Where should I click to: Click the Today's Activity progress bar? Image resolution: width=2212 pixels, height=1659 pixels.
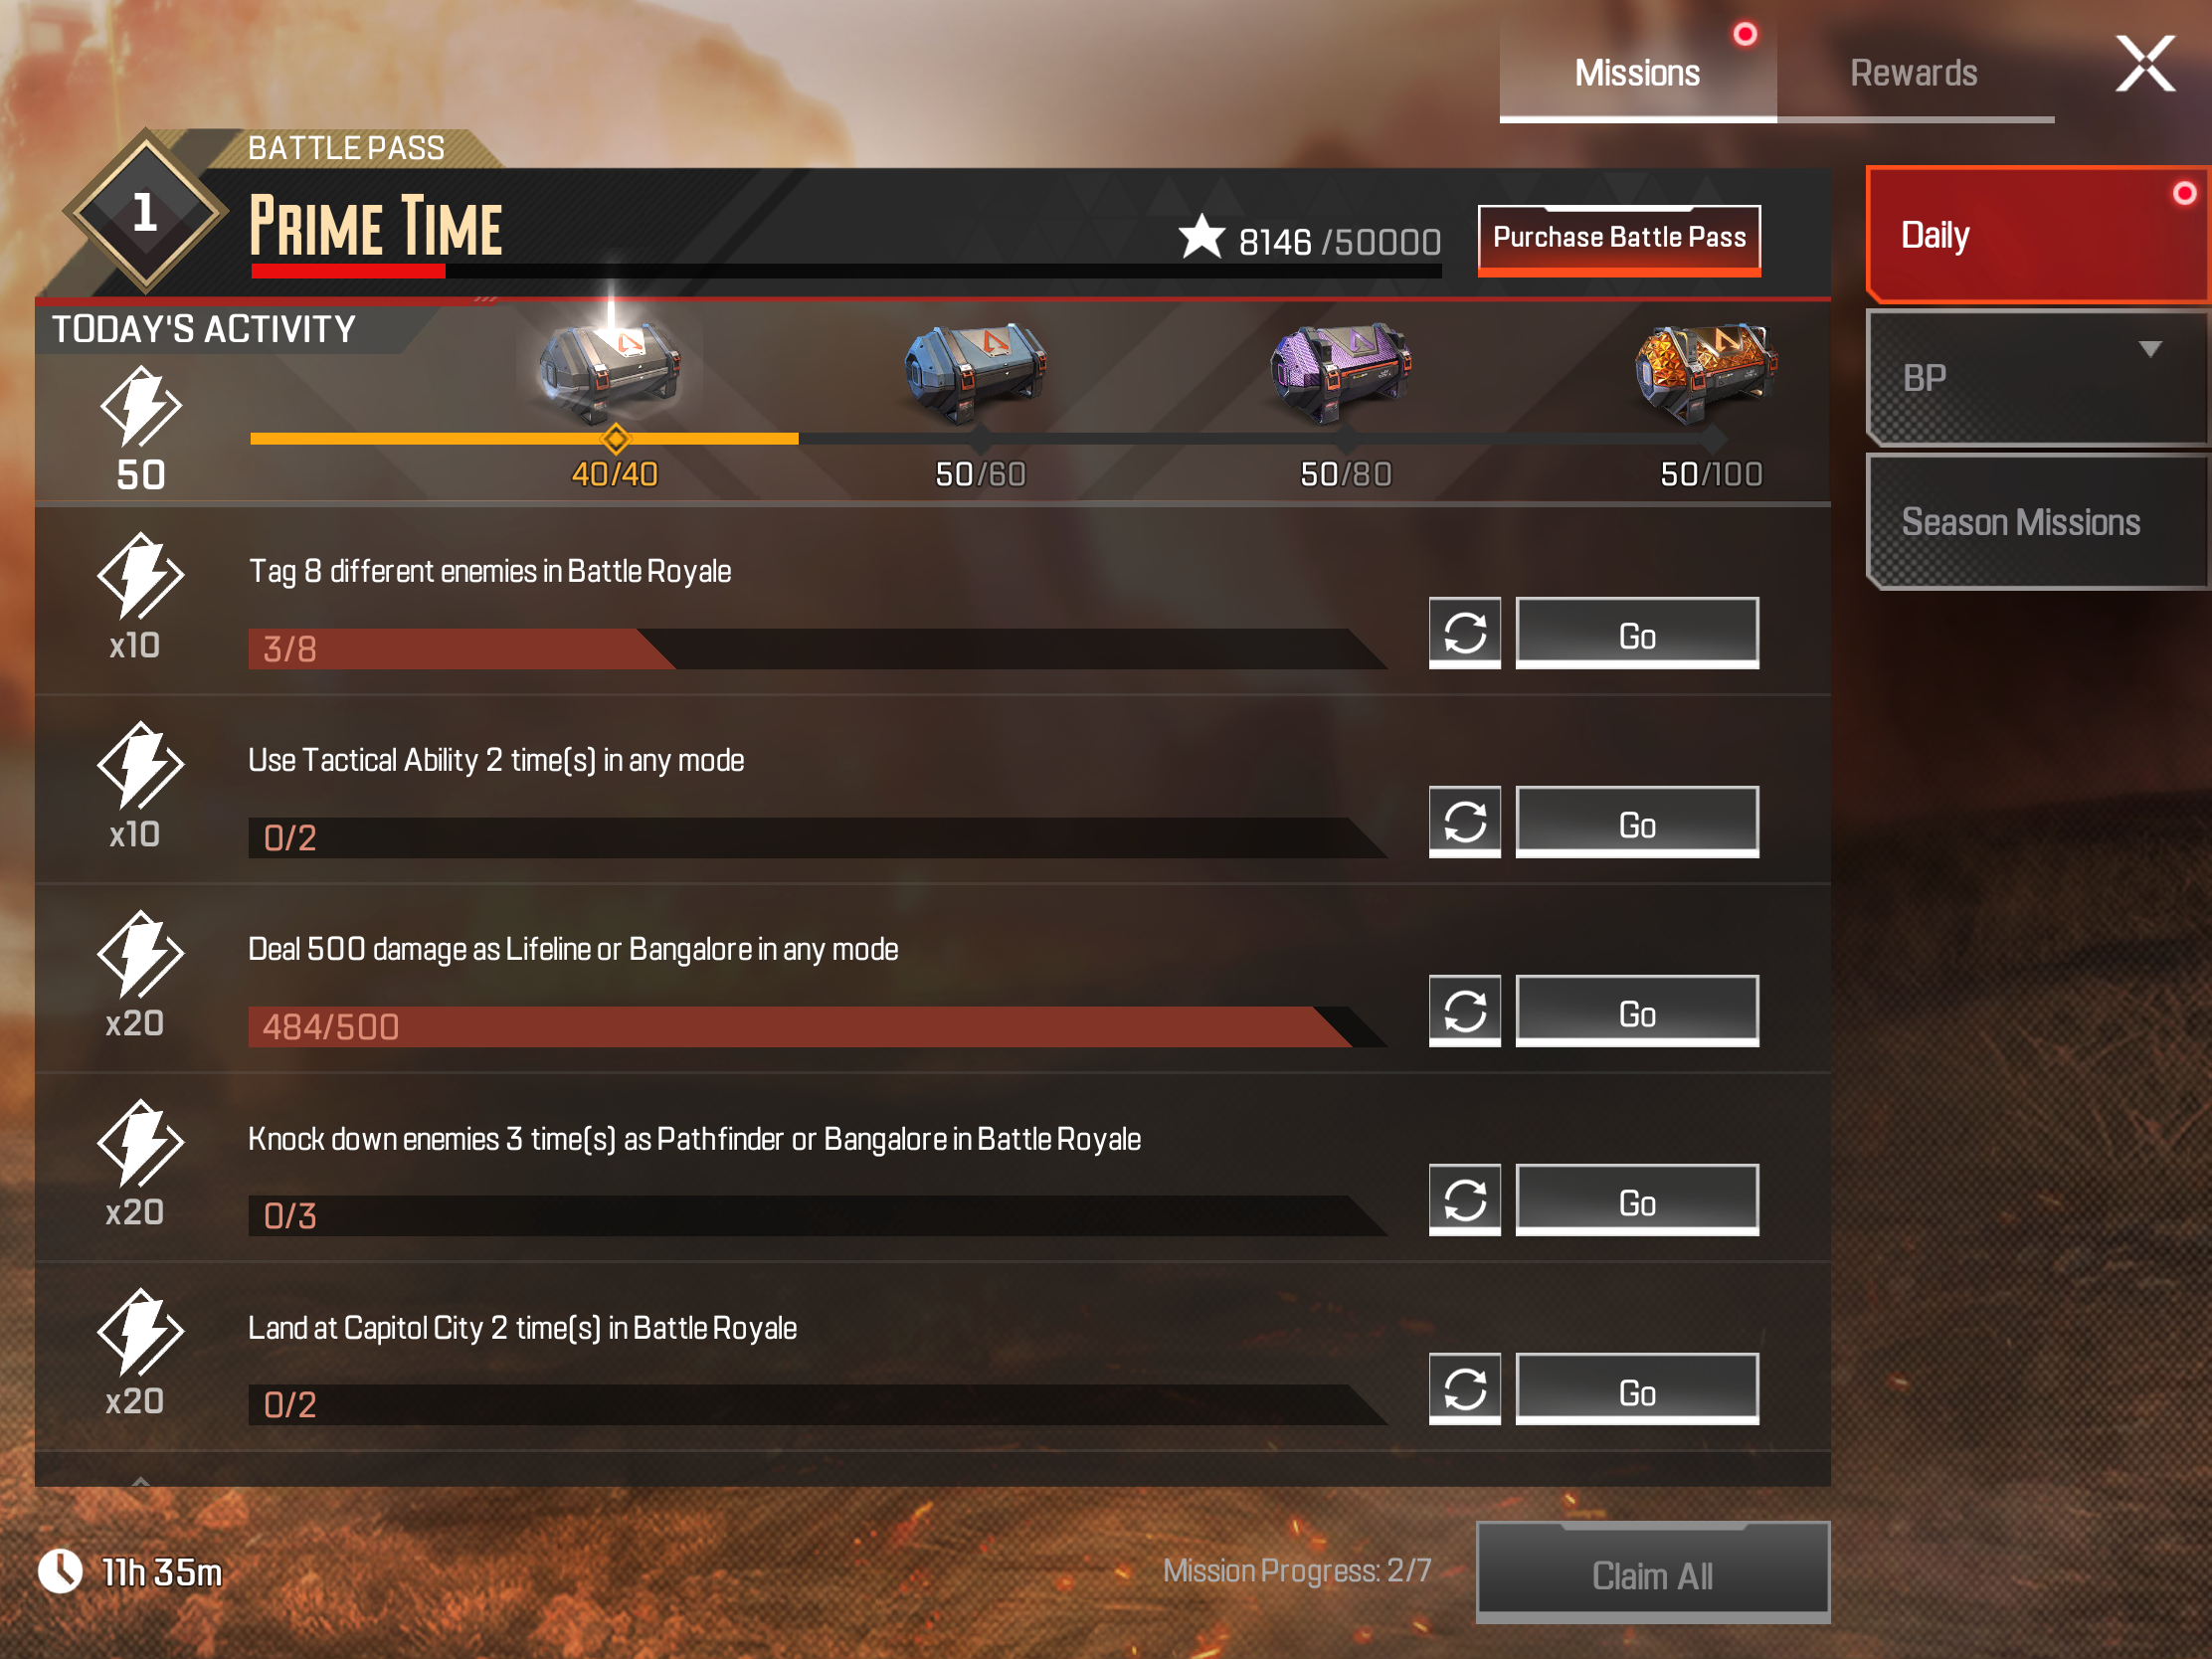click(980, 438)
